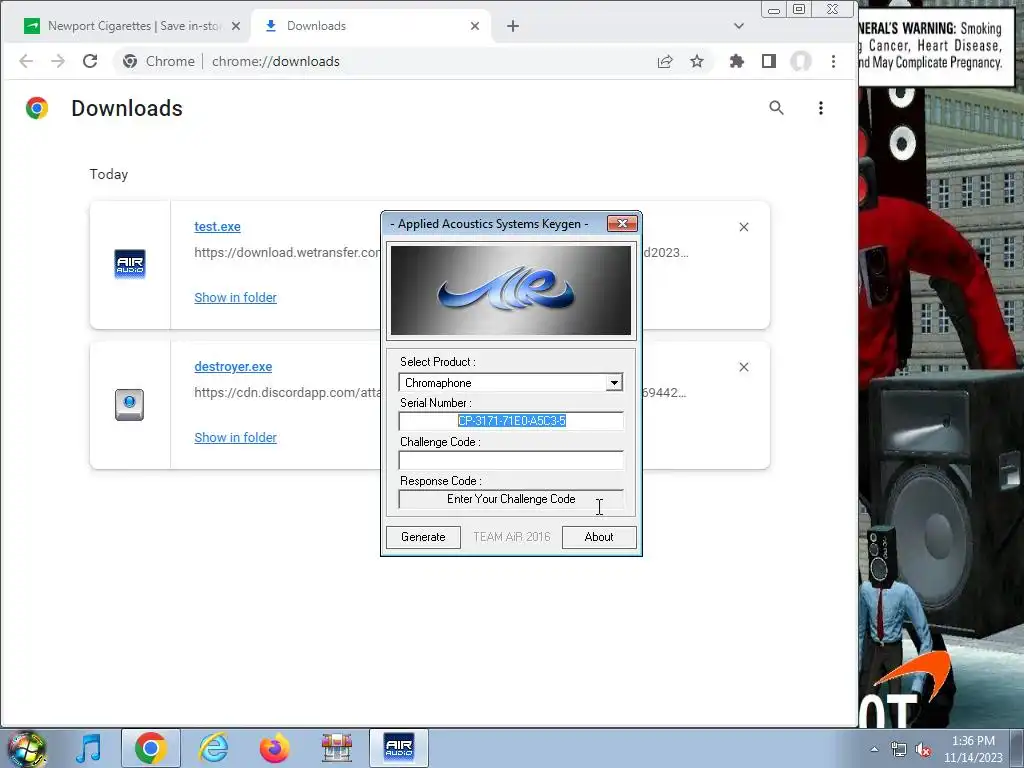
Task: Open the Chrome three-dot menu
Action: tap(833, 61)
